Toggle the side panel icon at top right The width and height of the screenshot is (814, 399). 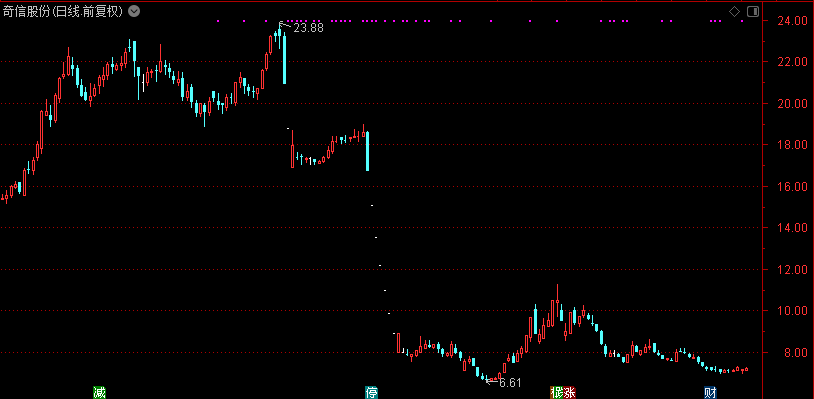pos(753,11)
